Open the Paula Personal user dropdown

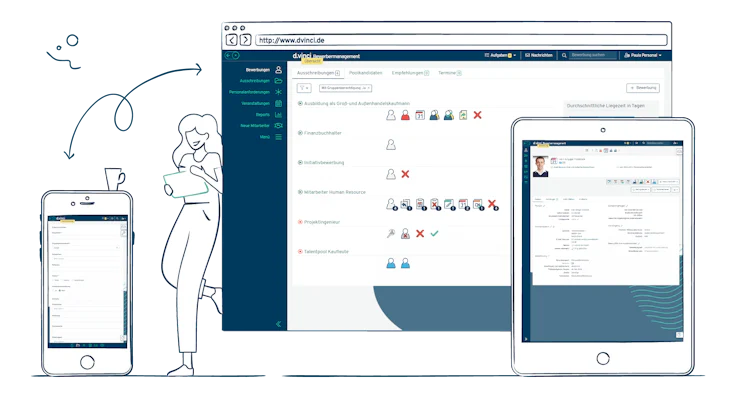pyautogui.click(x=643, y=55)
